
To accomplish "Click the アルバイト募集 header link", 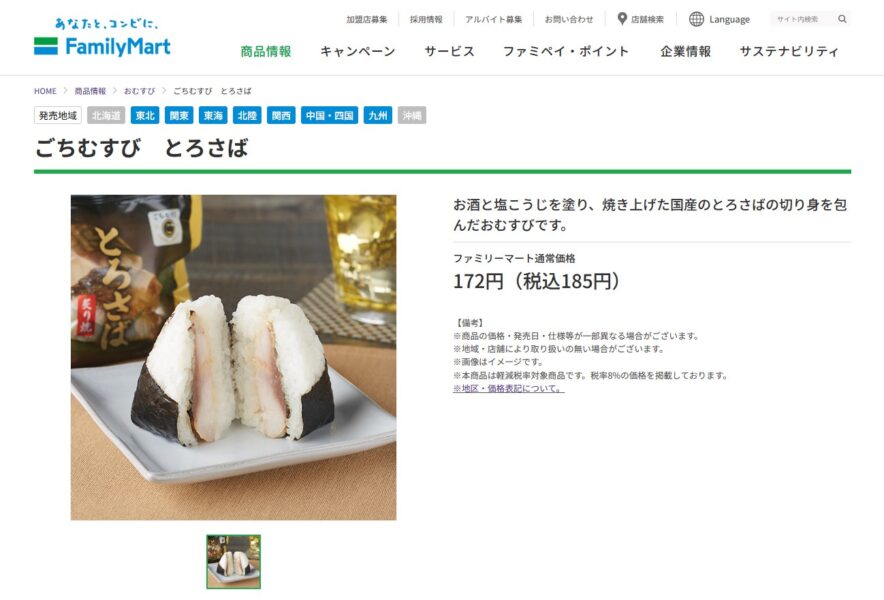I will click(x=493, y=19).
